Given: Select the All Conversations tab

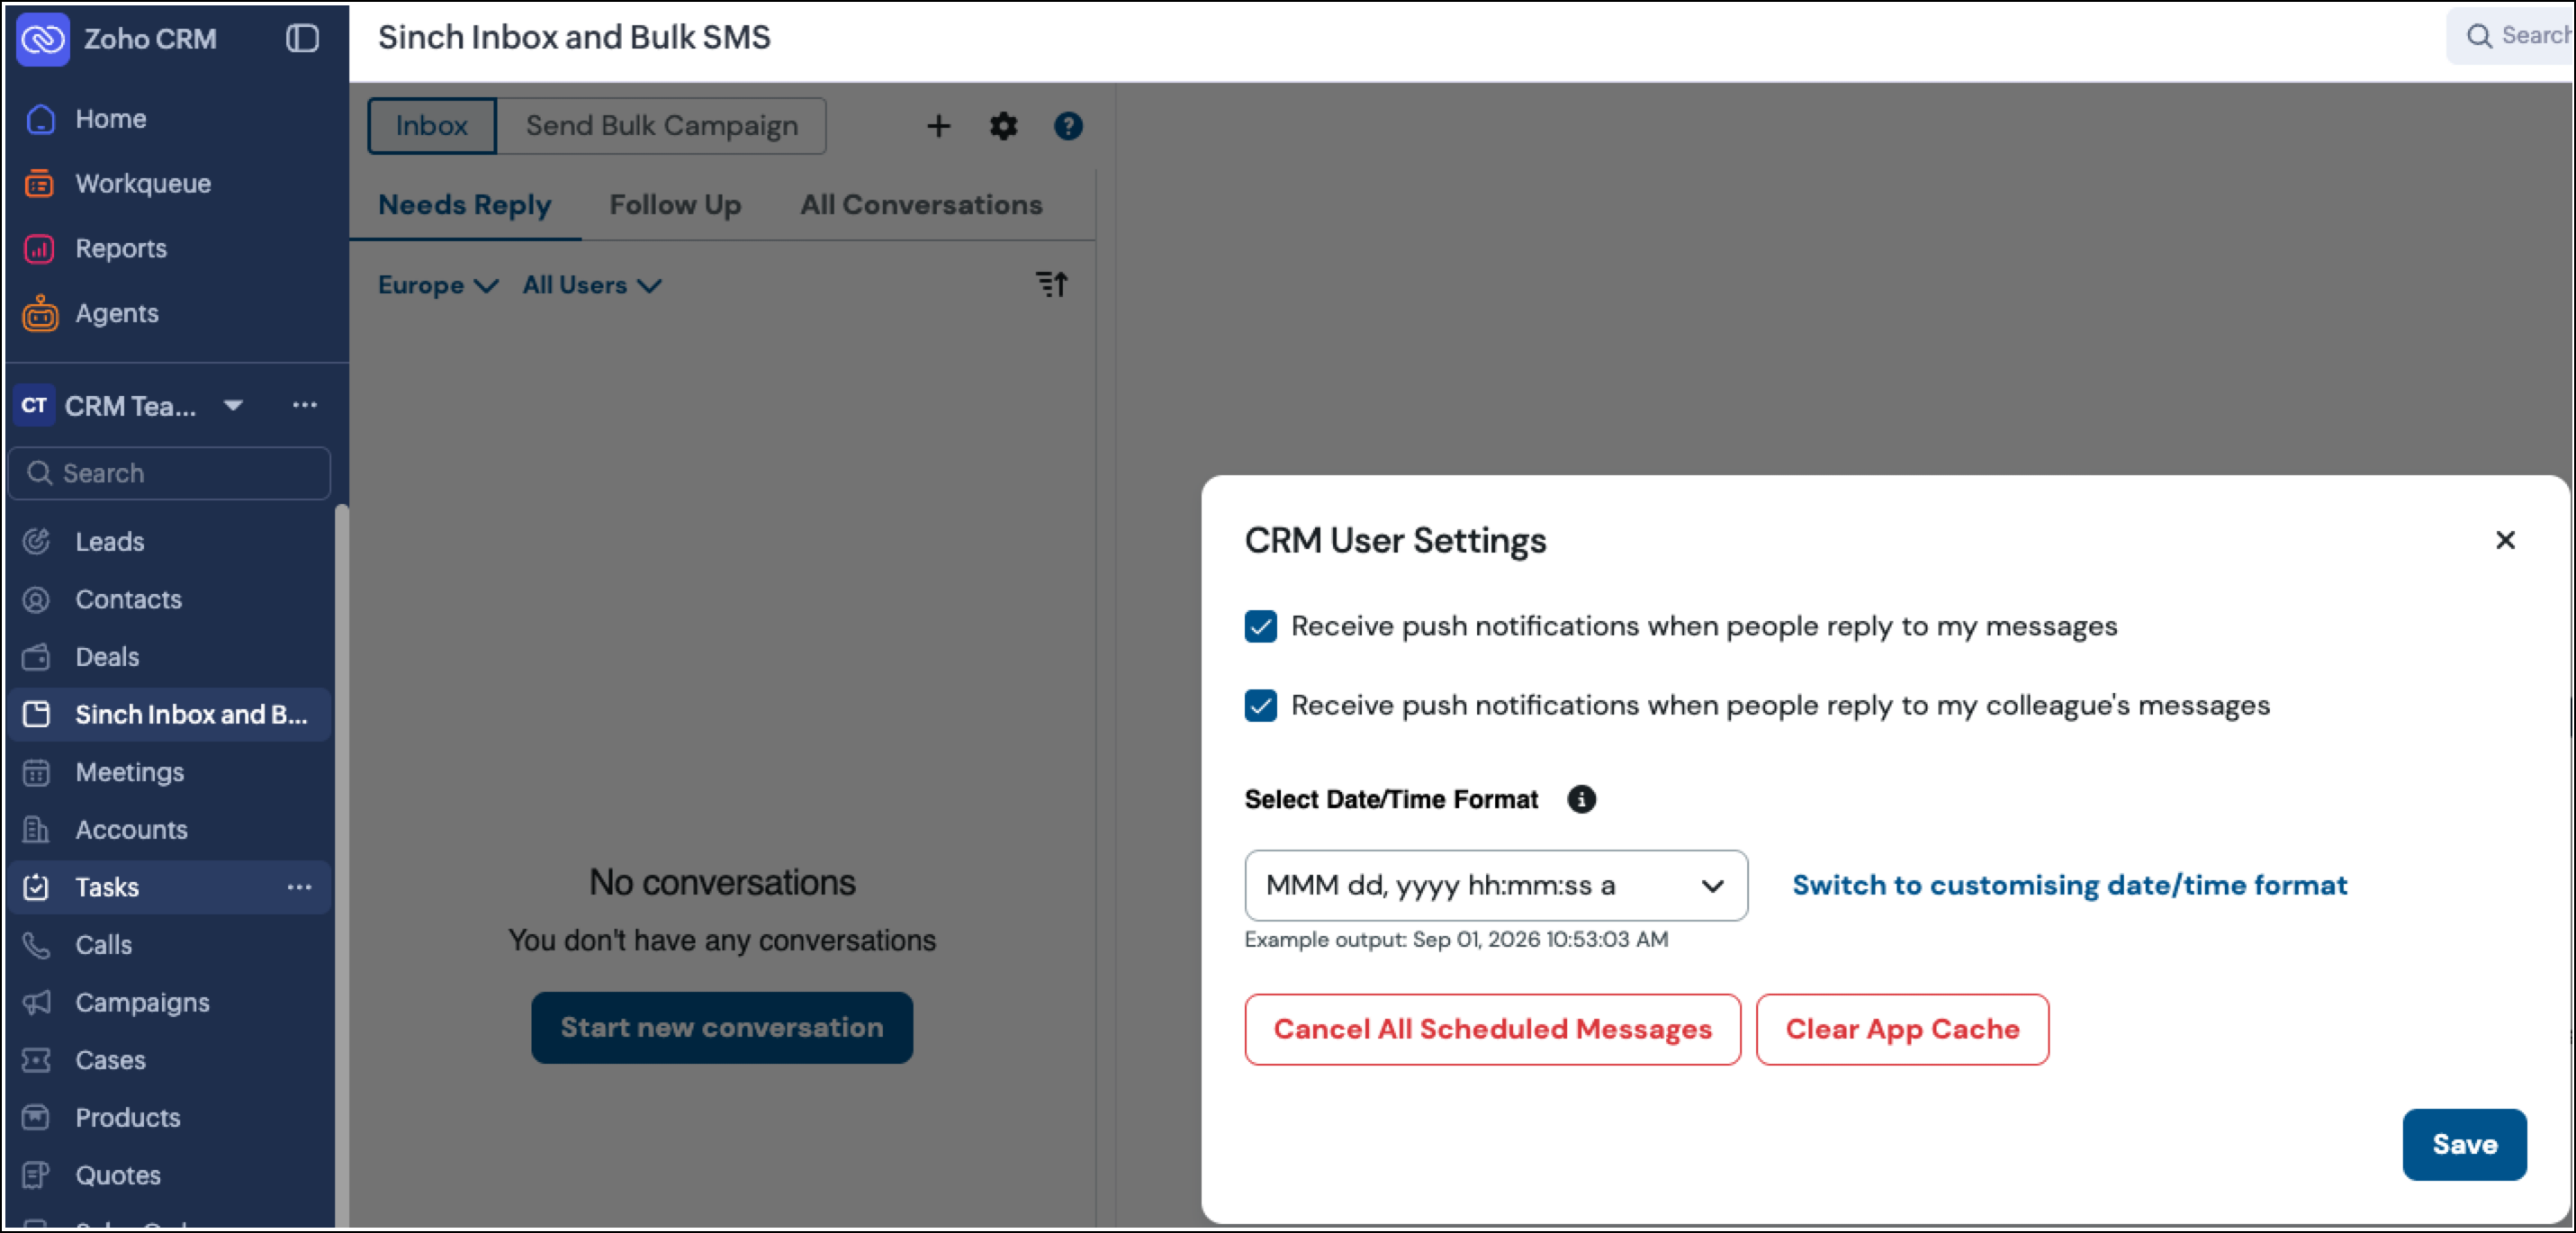Looking at the screenshot, I should 921,205.
